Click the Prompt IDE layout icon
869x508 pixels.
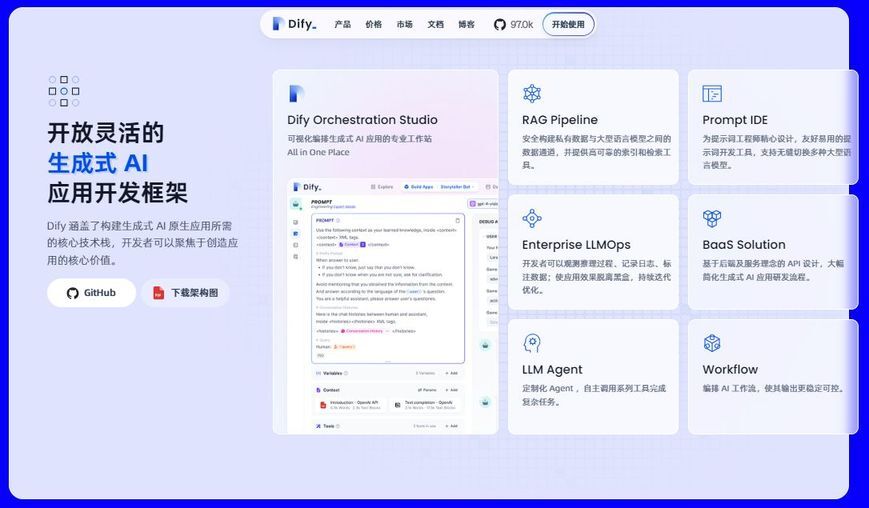pos(712,94)
